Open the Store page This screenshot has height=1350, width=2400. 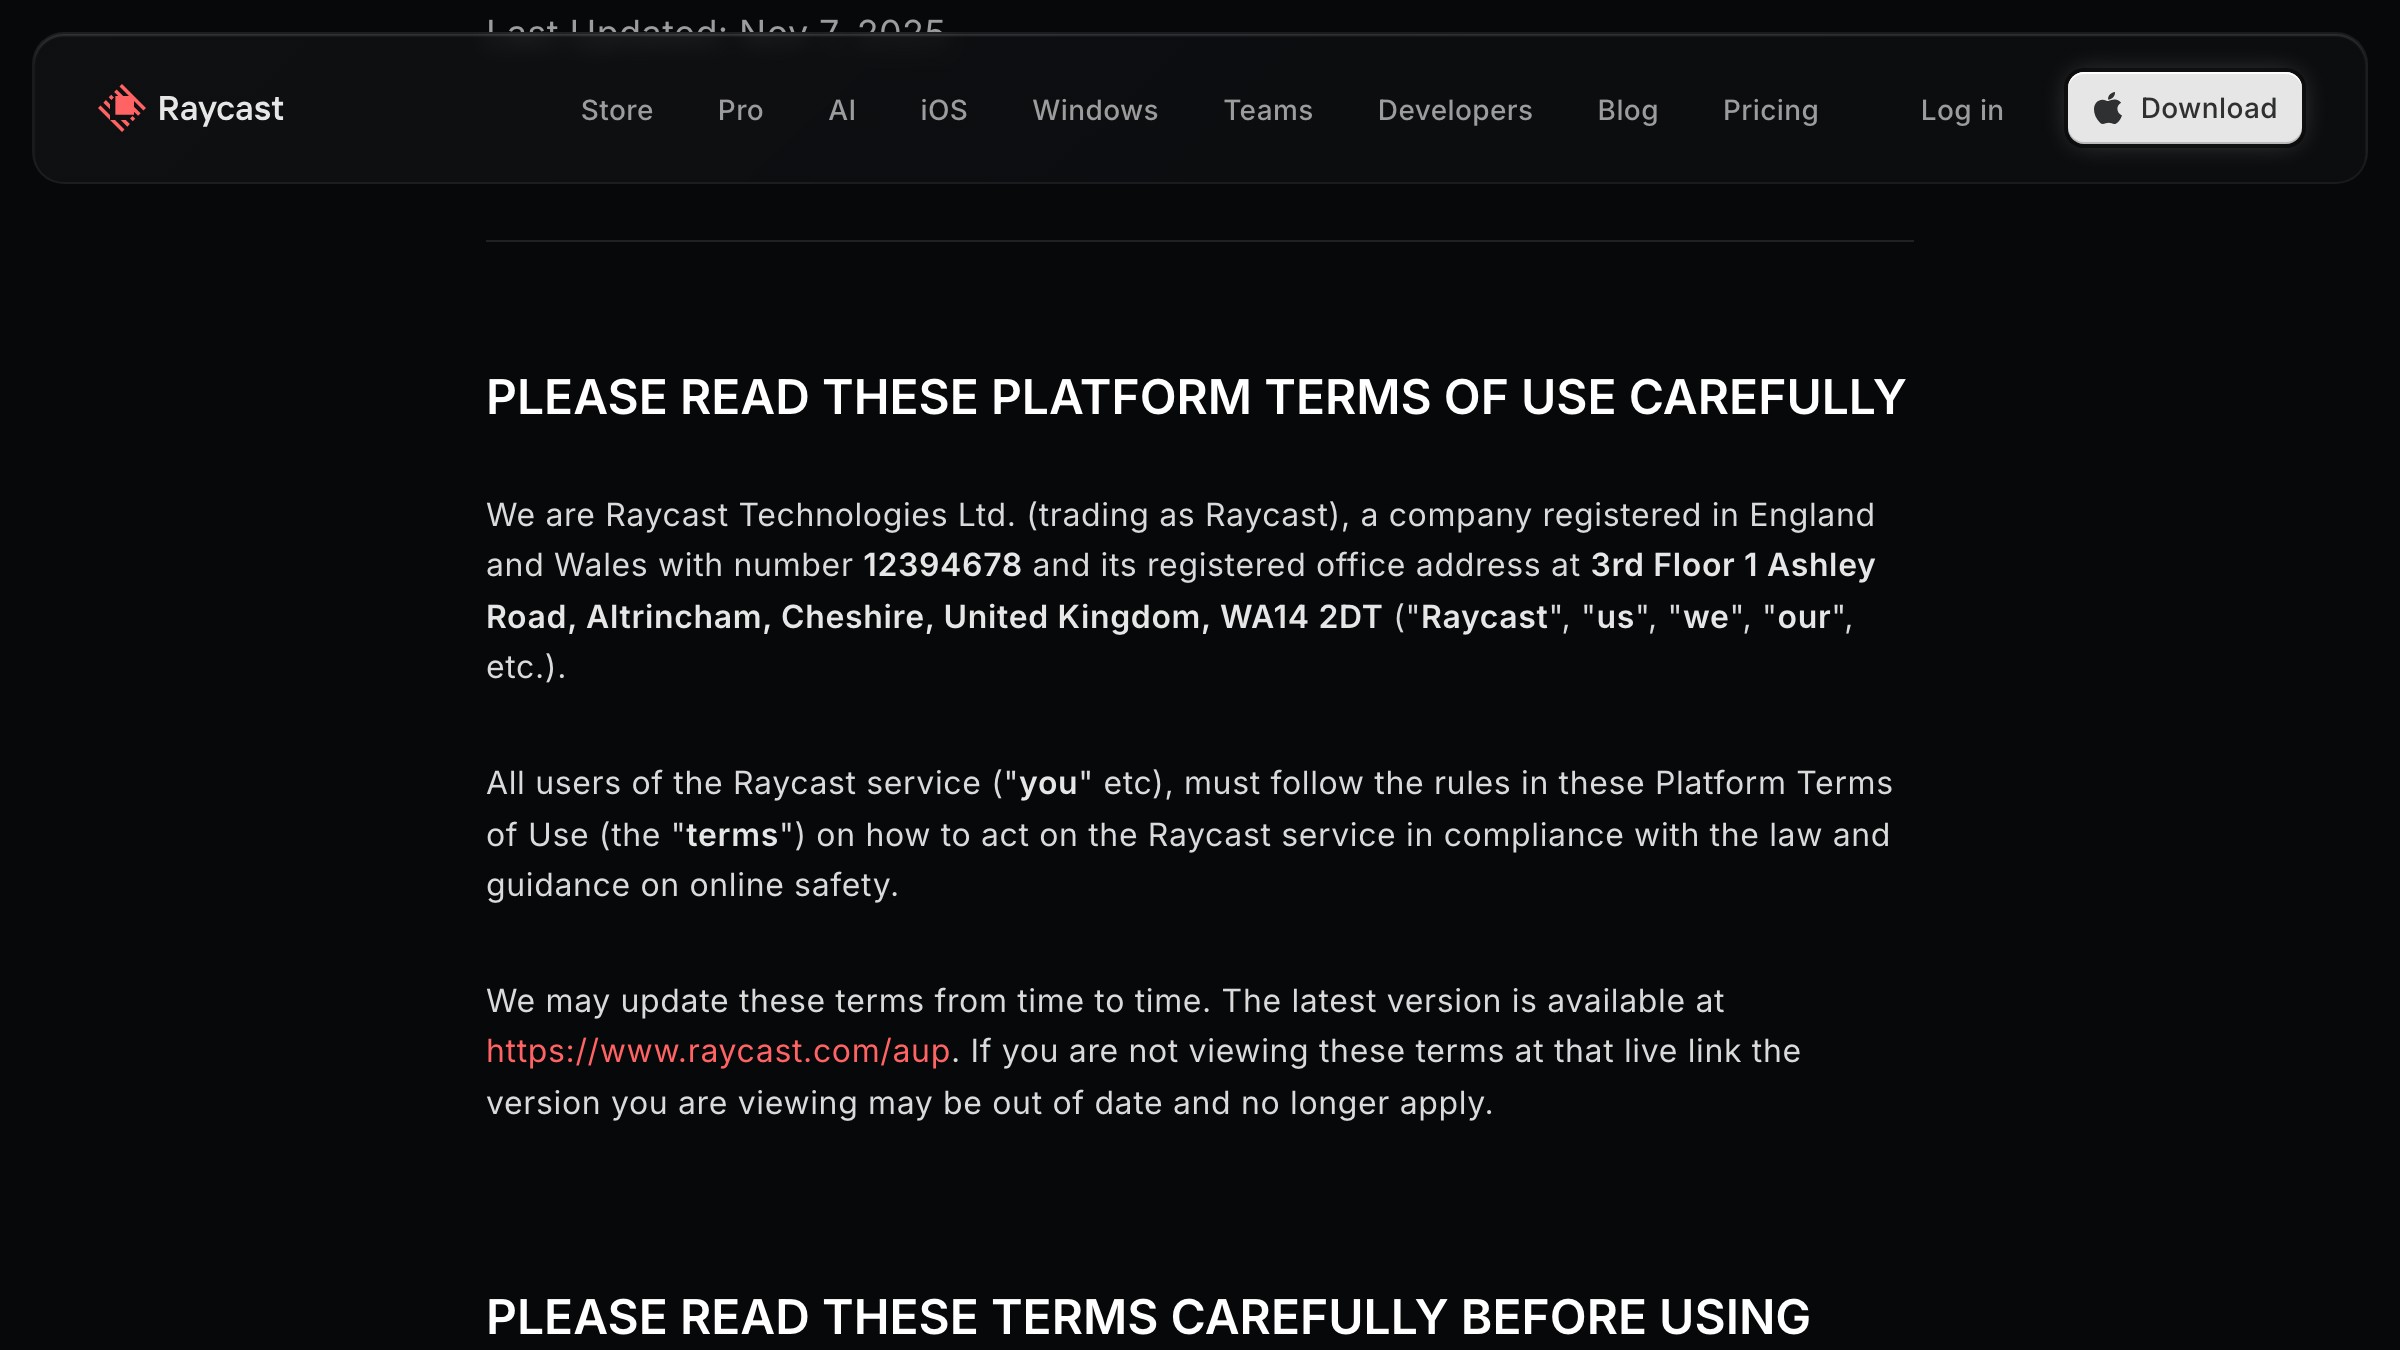[x=617, y=110]
